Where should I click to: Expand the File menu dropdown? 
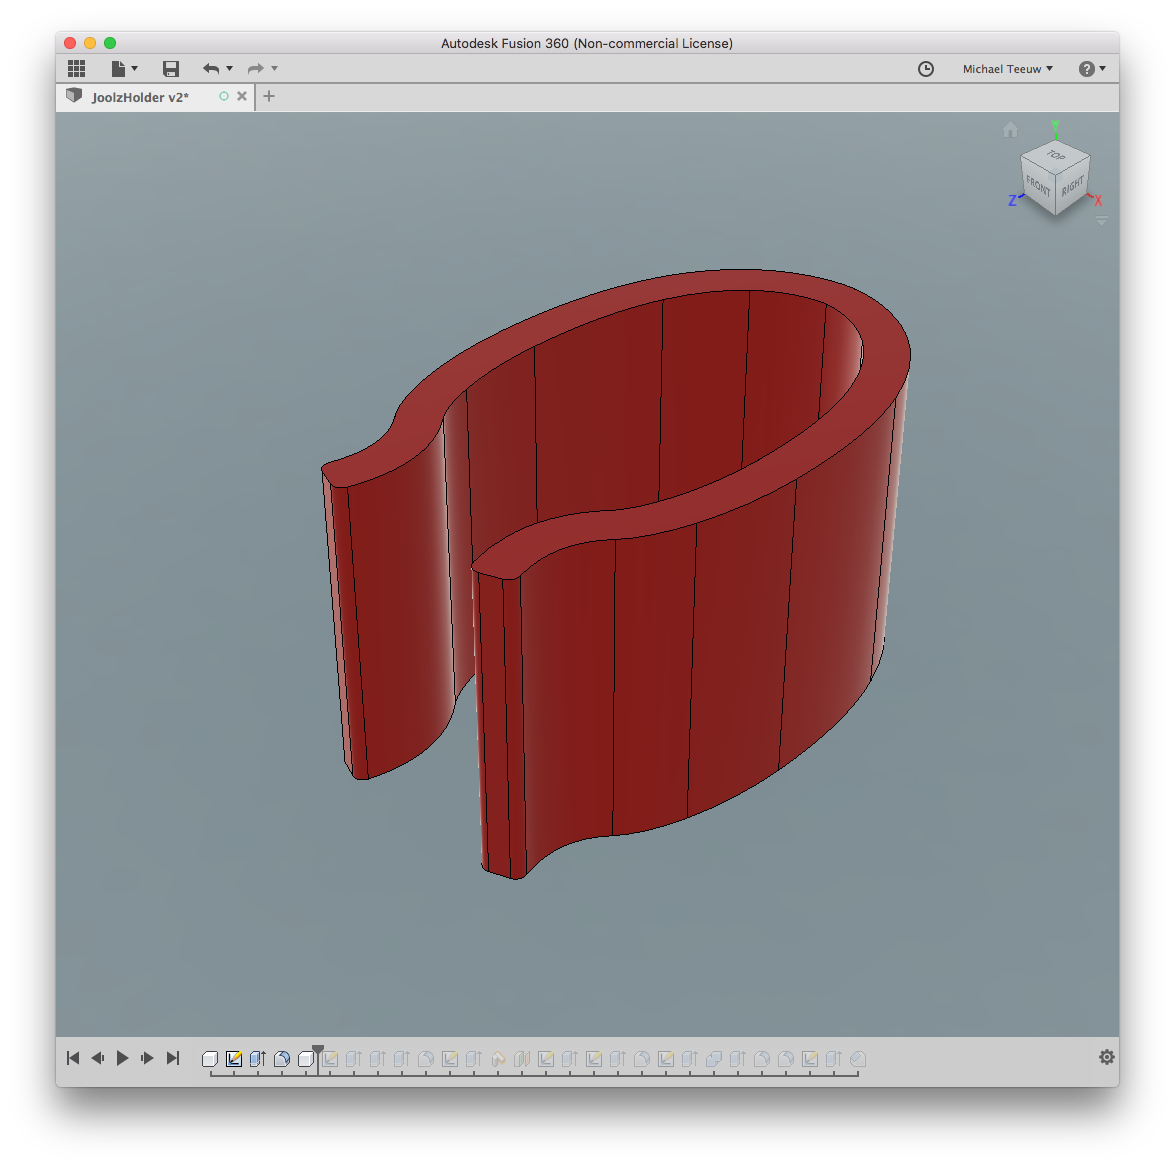pos(124,69)
